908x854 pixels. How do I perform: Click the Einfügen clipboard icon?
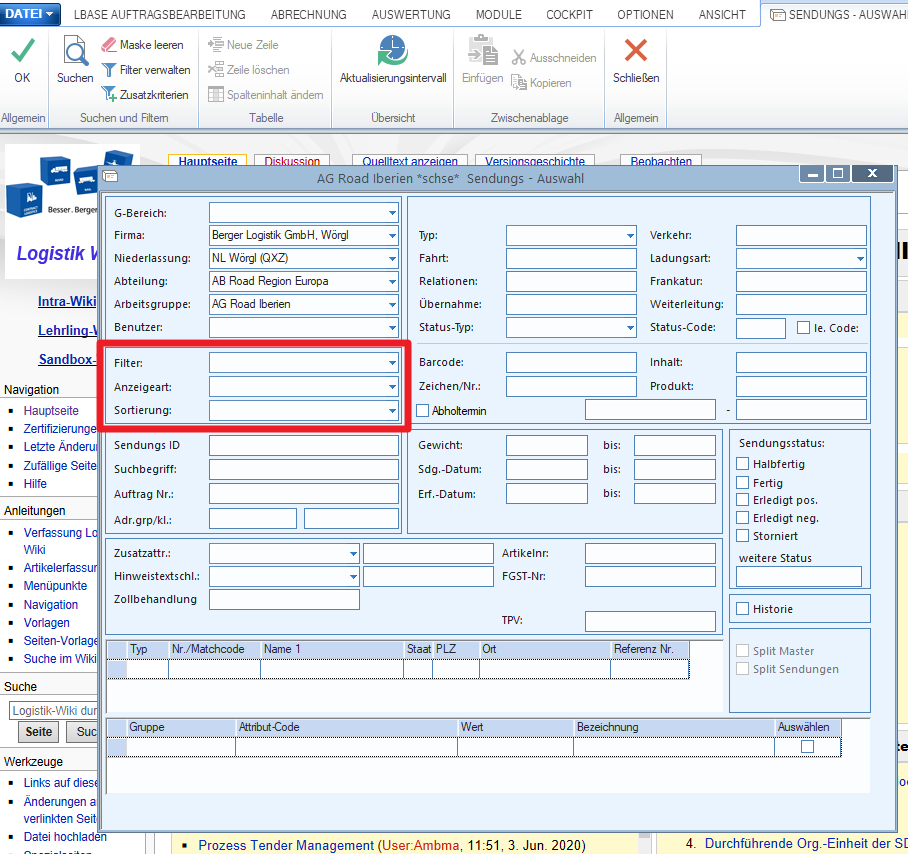[482, 51]
